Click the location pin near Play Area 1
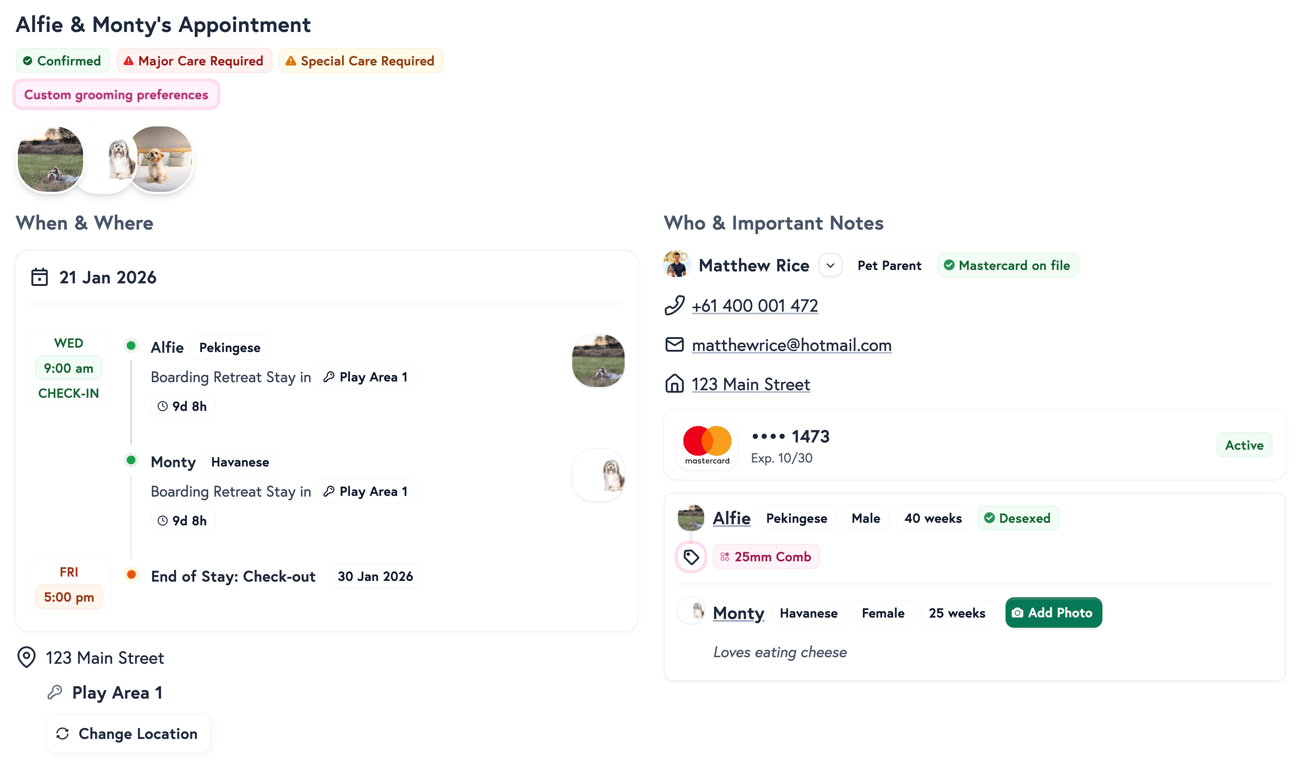 click(26, 657)
